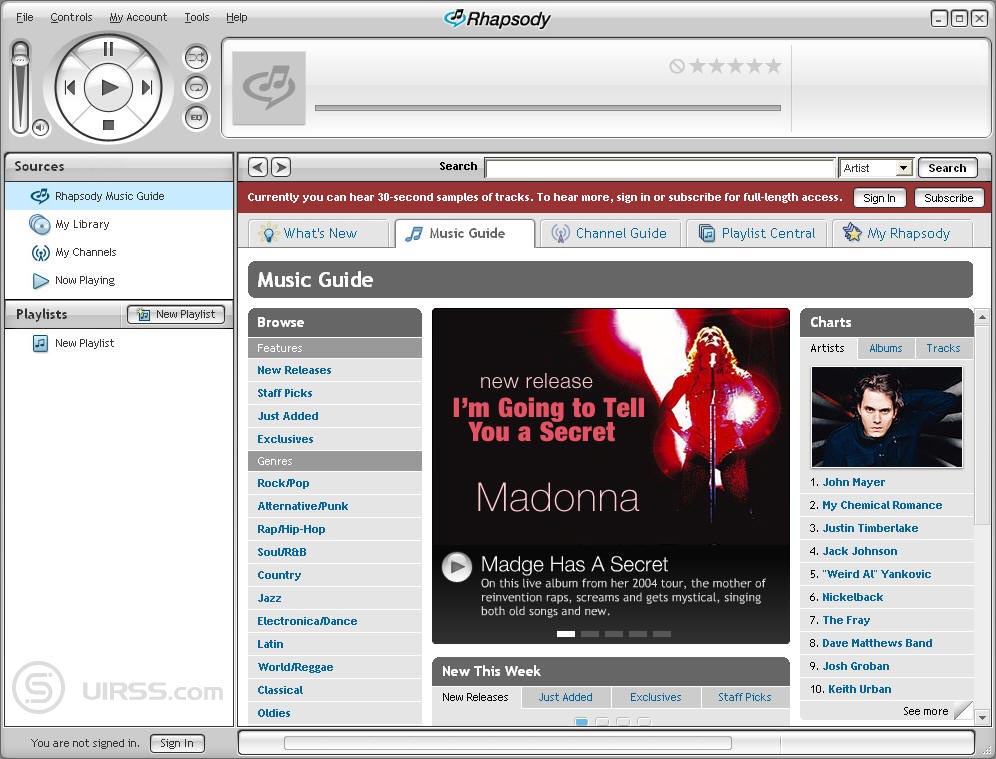Image resolution: width=996 pixels, height=759 pixels.
Task: Browse the Alternative/Punk genre
Action: (303, 506)
